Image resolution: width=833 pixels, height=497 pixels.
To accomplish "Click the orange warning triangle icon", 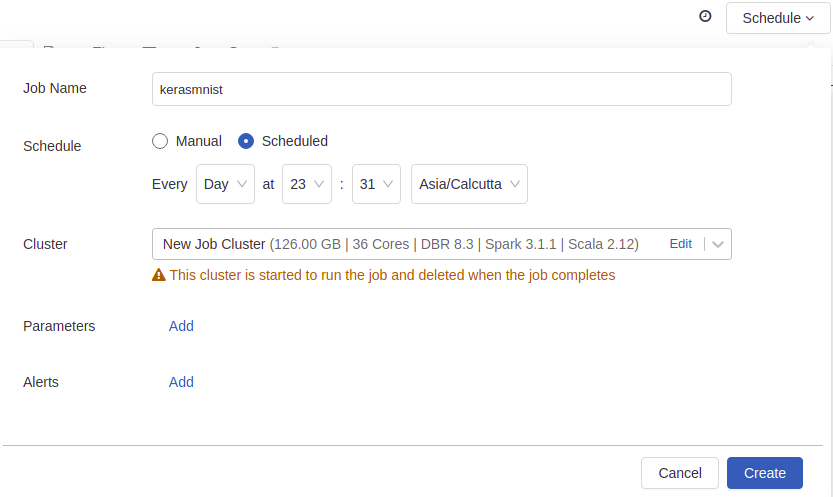I will click(x=158, y=275).
